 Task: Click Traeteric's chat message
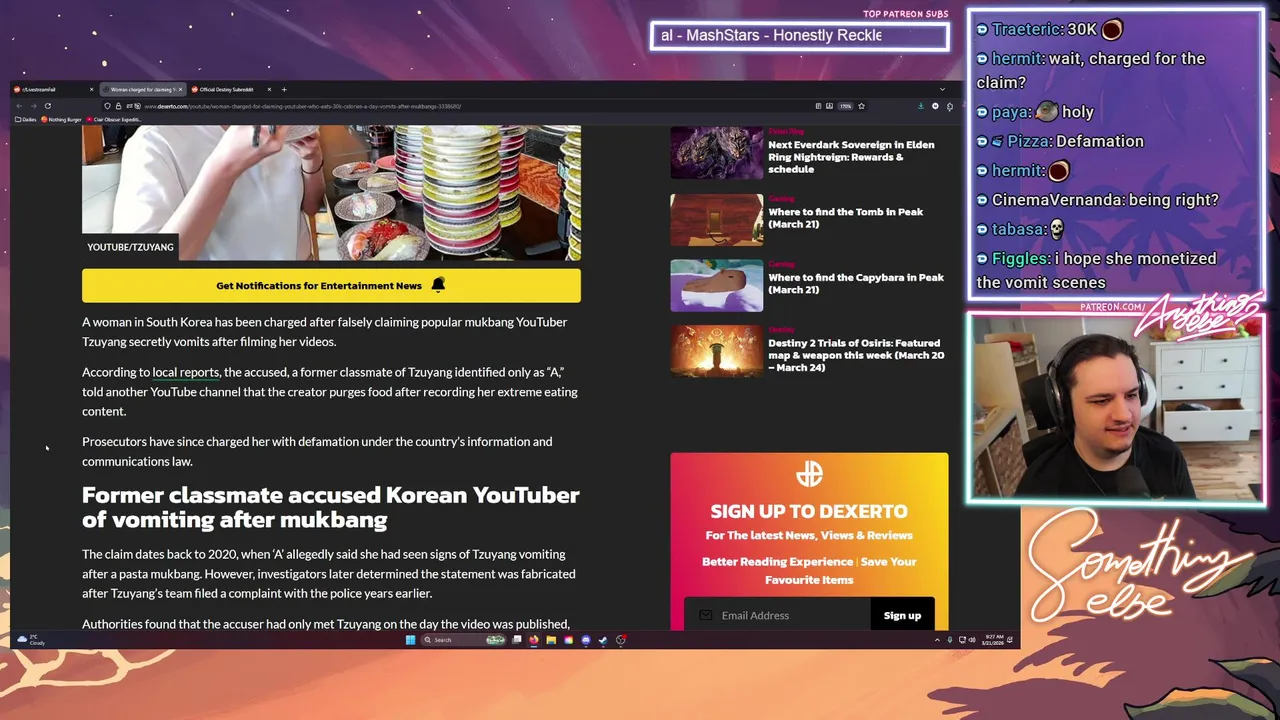click(x=1049, y=30)
